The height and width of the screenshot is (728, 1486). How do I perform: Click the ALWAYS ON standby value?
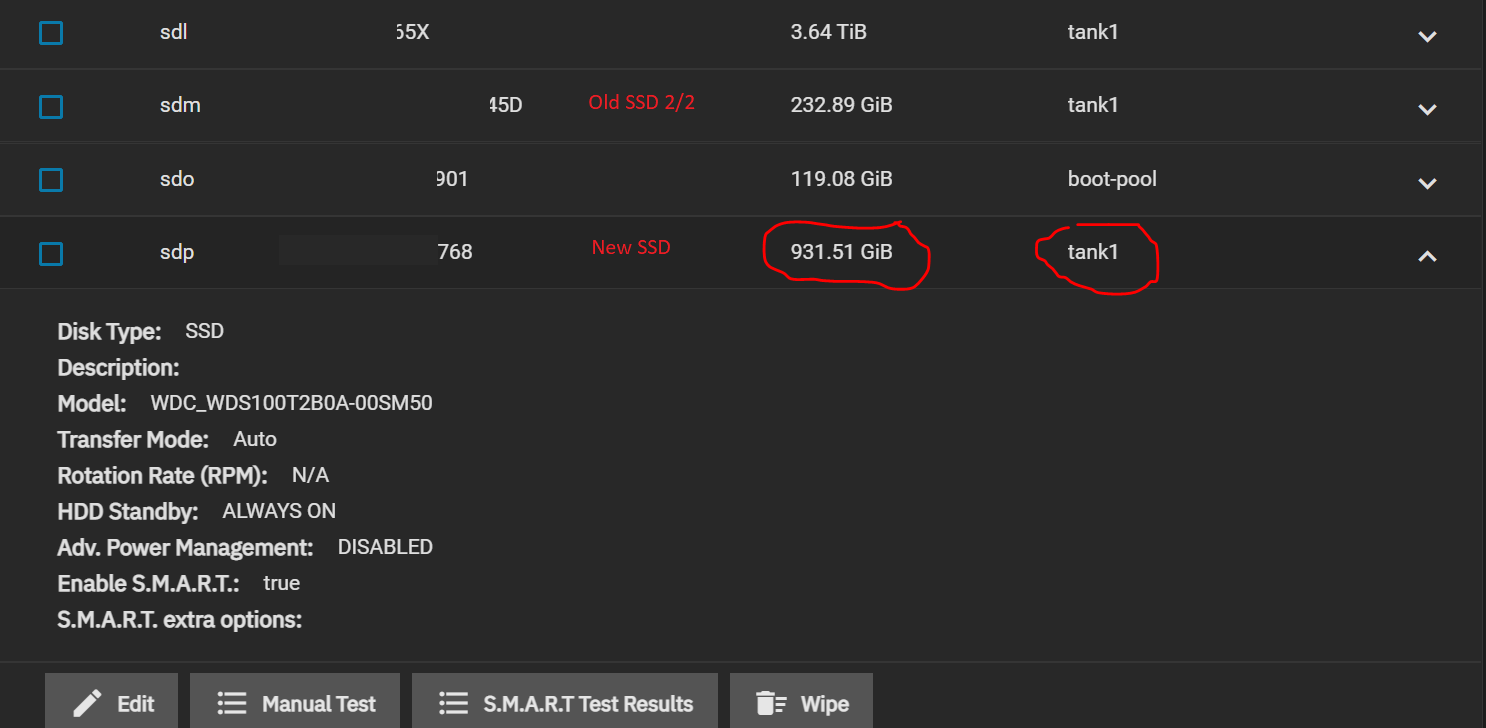279,511
